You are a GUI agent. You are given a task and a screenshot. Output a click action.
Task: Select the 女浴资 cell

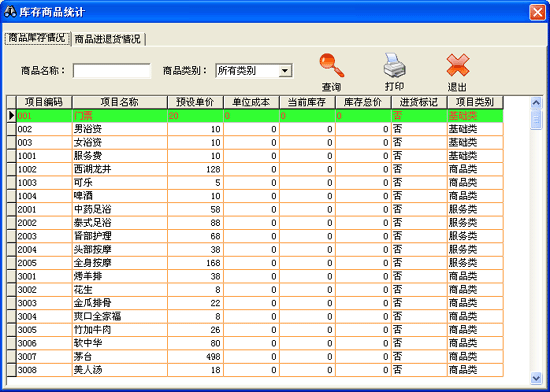[x=120, y=142]
